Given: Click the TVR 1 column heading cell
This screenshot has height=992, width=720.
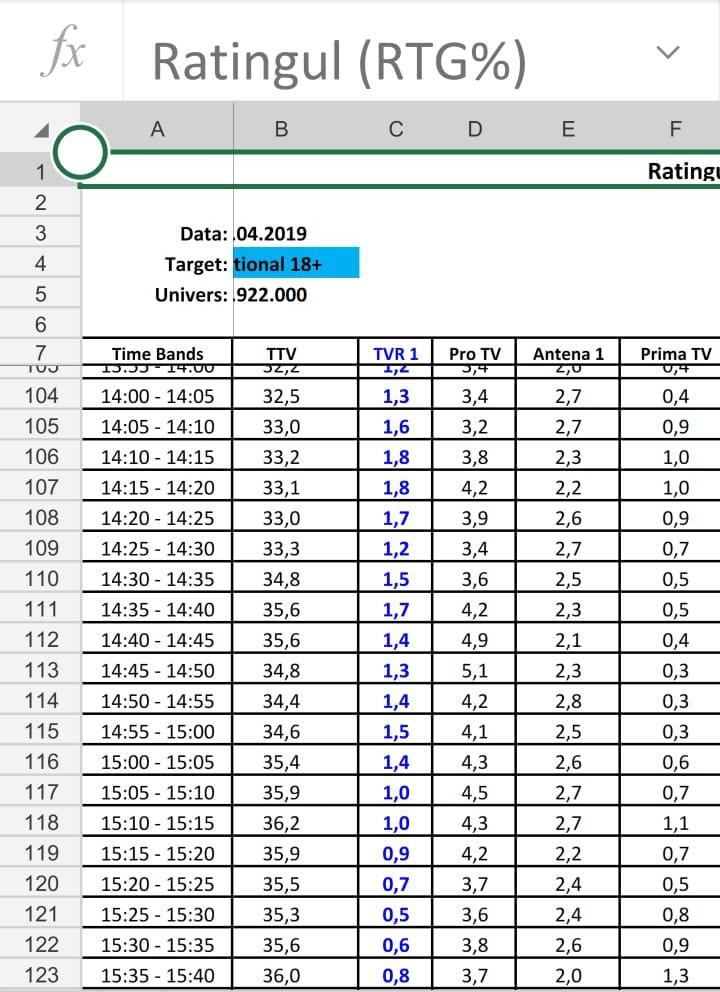Looking at the screenshot, I should point(396,353).
